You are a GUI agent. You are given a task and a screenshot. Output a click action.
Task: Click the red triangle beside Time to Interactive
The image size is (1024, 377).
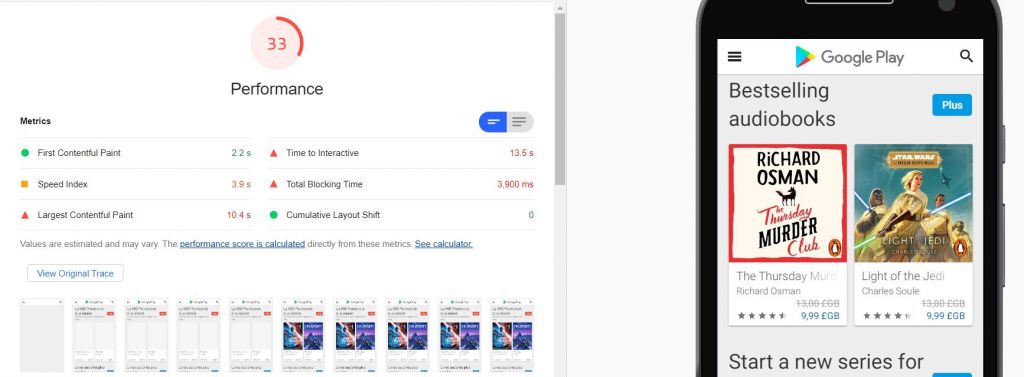coord(274,153)
